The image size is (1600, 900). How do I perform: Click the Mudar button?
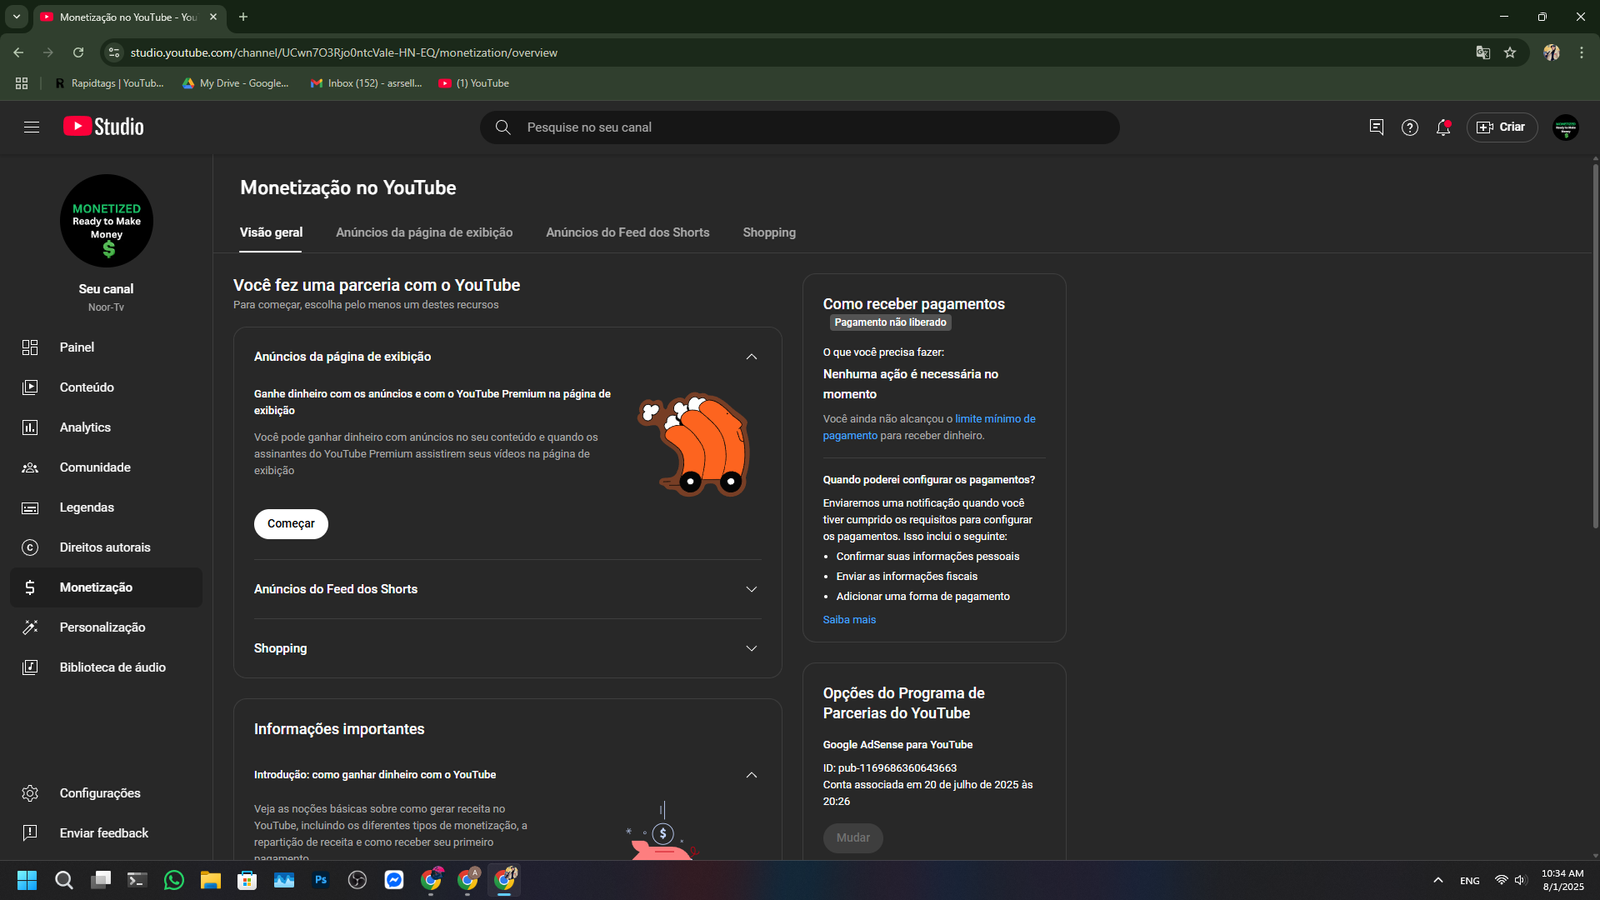tap(853, 838)
